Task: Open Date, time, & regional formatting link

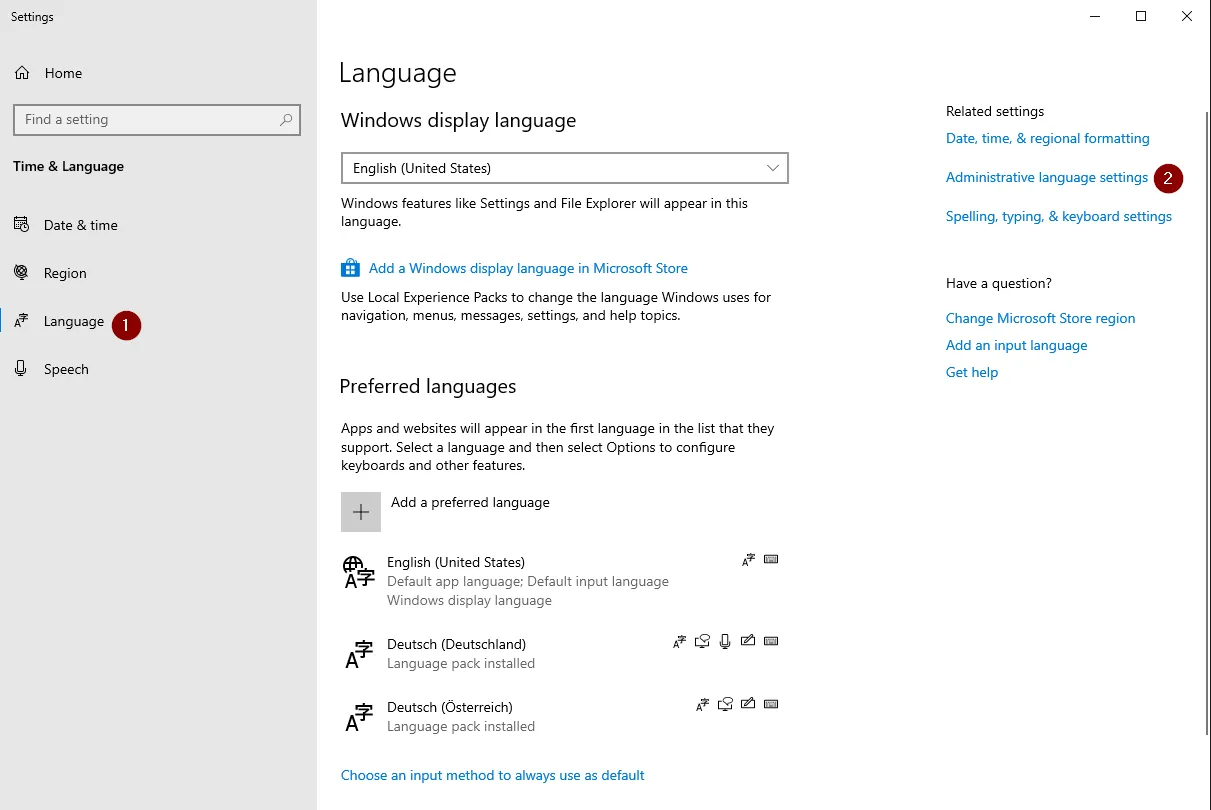Action: 1047,138
